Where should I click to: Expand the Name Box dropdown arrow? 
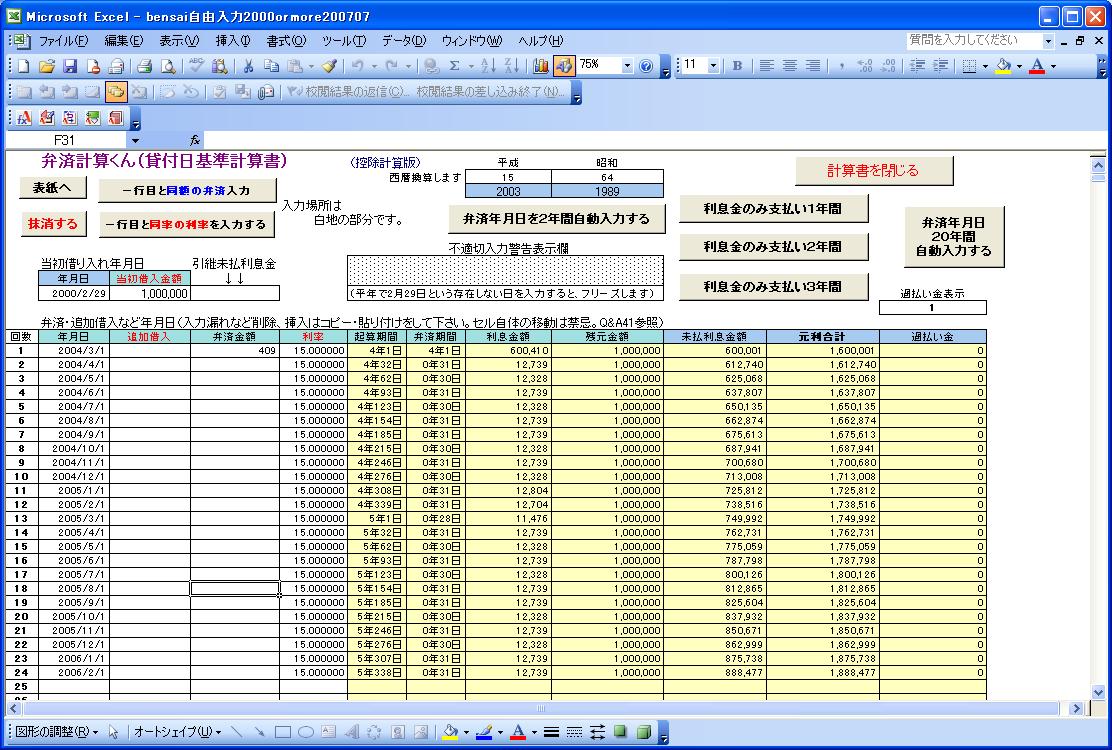click(x=135, y=140)
